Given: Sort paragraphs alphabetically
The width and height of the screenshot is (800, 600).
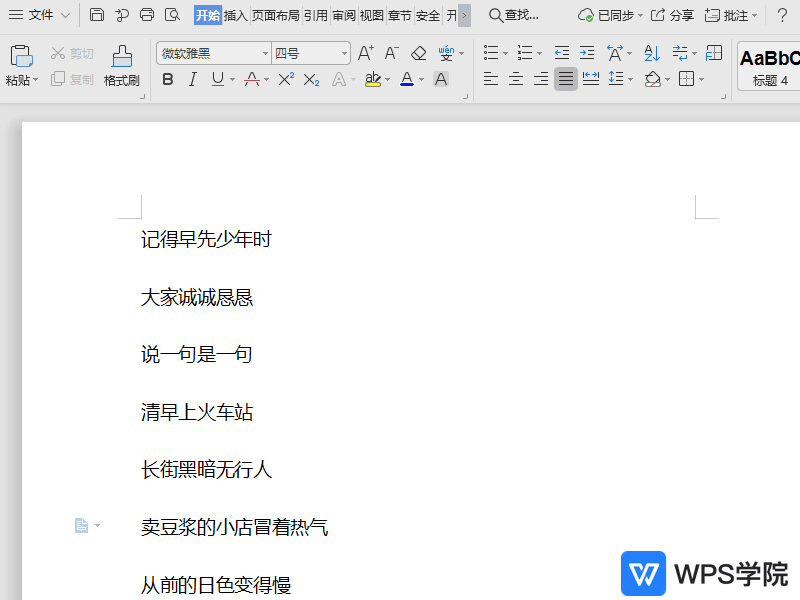Looking at the screenshot, I should tap(650, 52).
